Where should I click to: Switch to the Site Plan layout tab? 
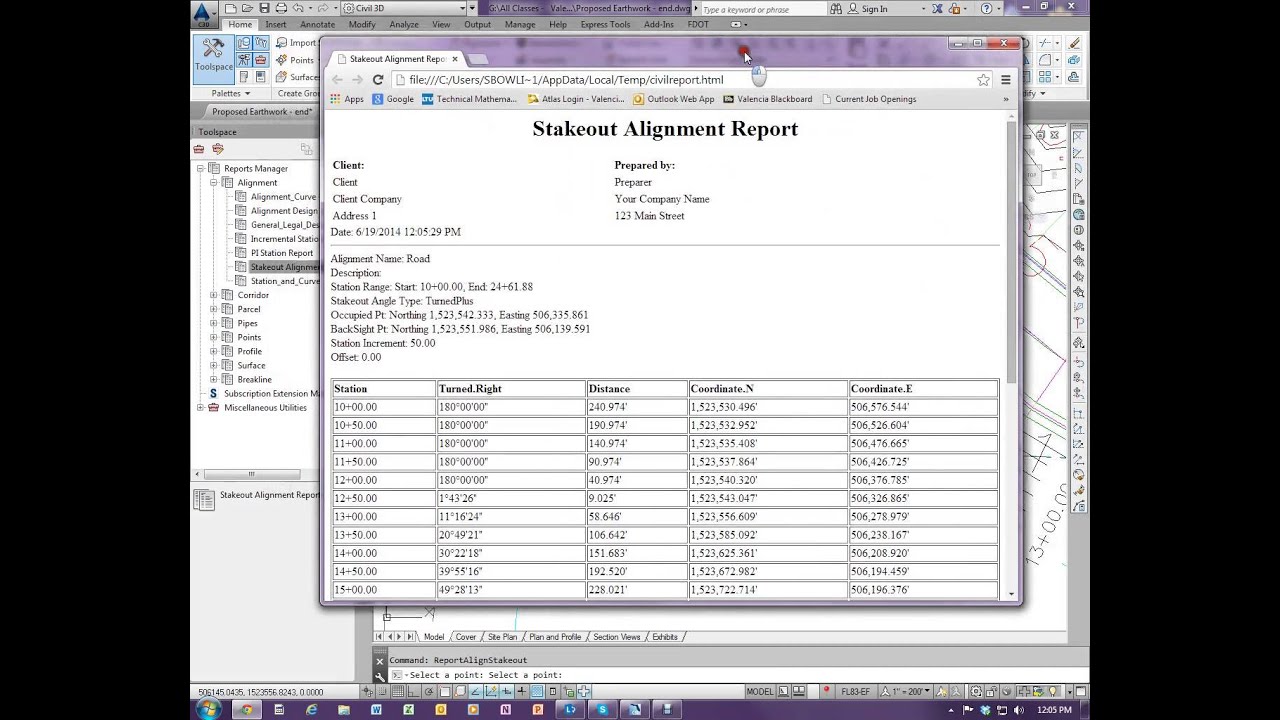pos(502,637)
